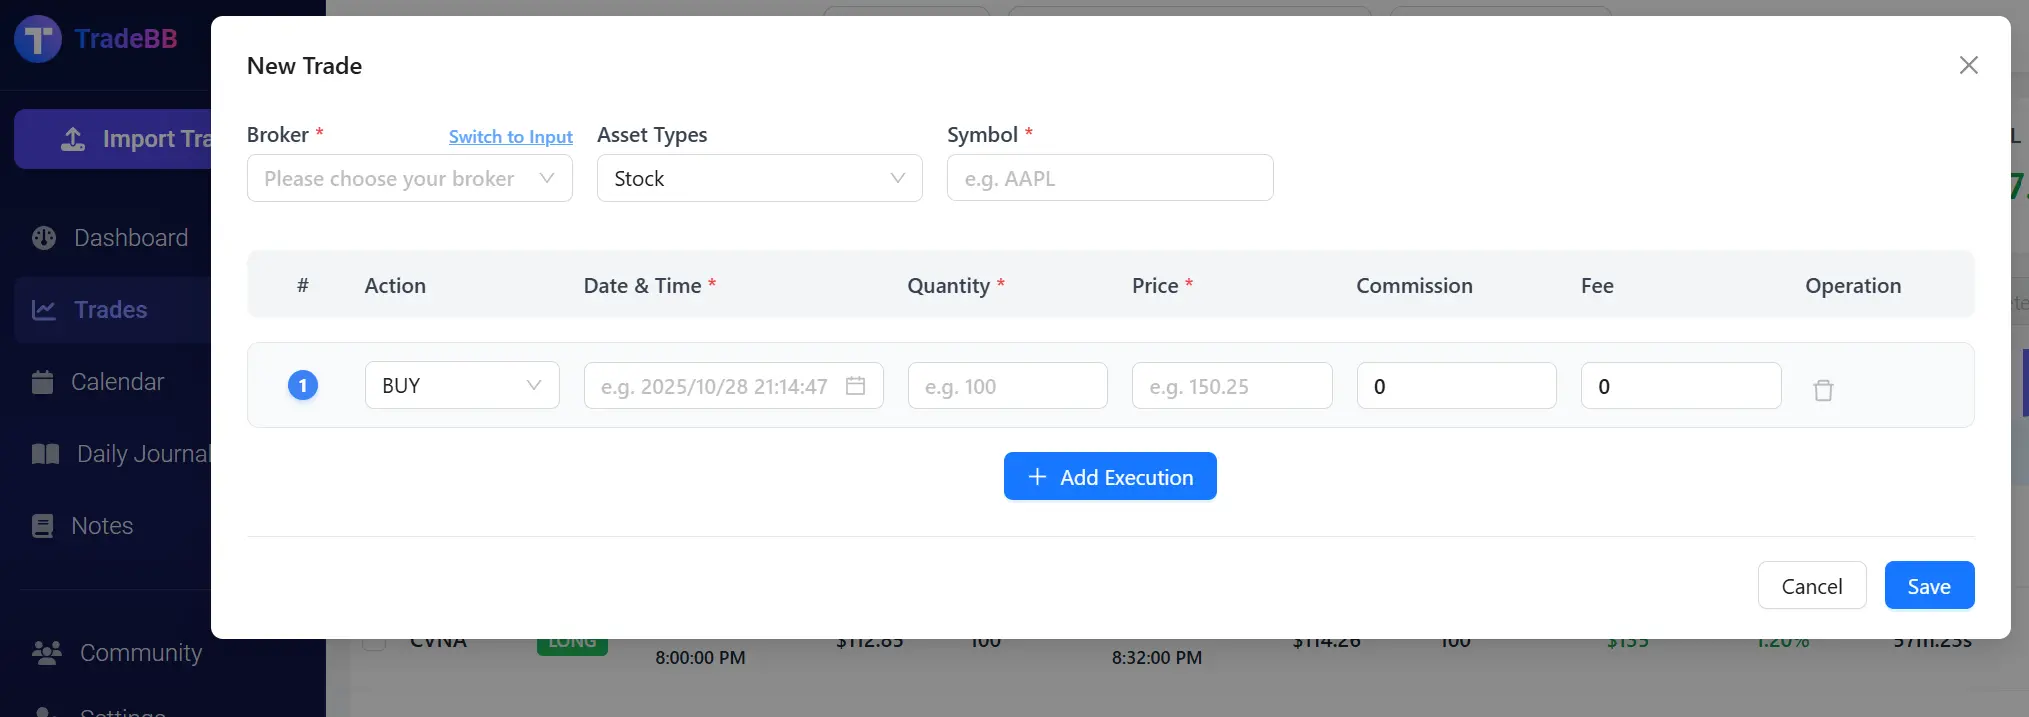This screenshot has width=2029, height=717.
Task: Click the Cancel button
Action: [x=1811, y=586]
